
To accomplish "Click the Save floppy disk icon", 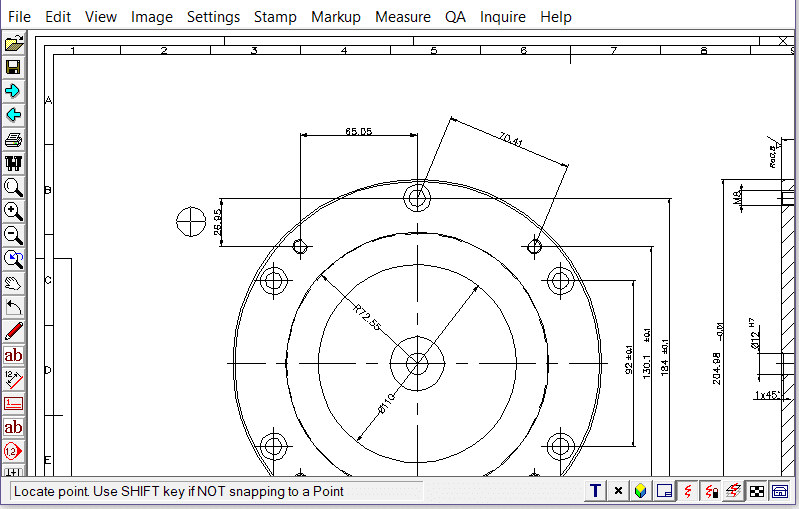I will coord(13,67).
